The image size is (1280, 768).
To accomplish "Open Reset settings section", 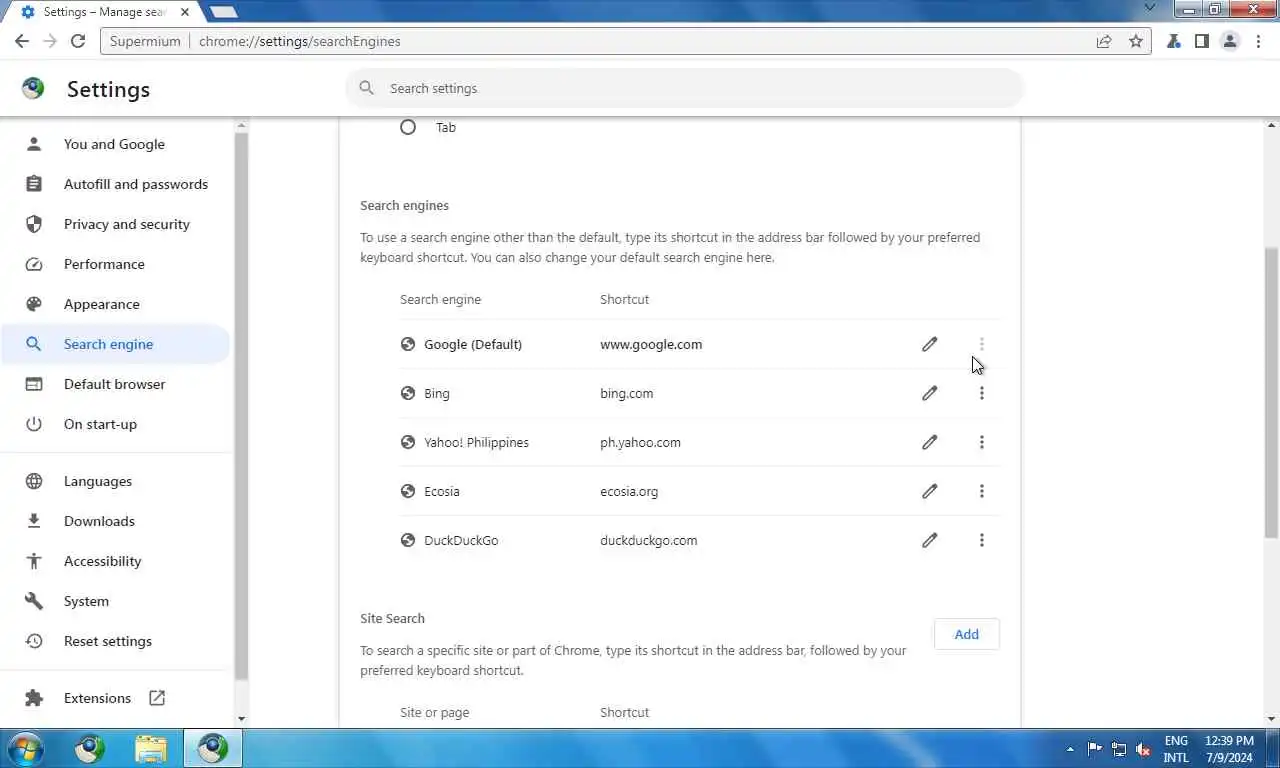I will (x=115, y=641).
